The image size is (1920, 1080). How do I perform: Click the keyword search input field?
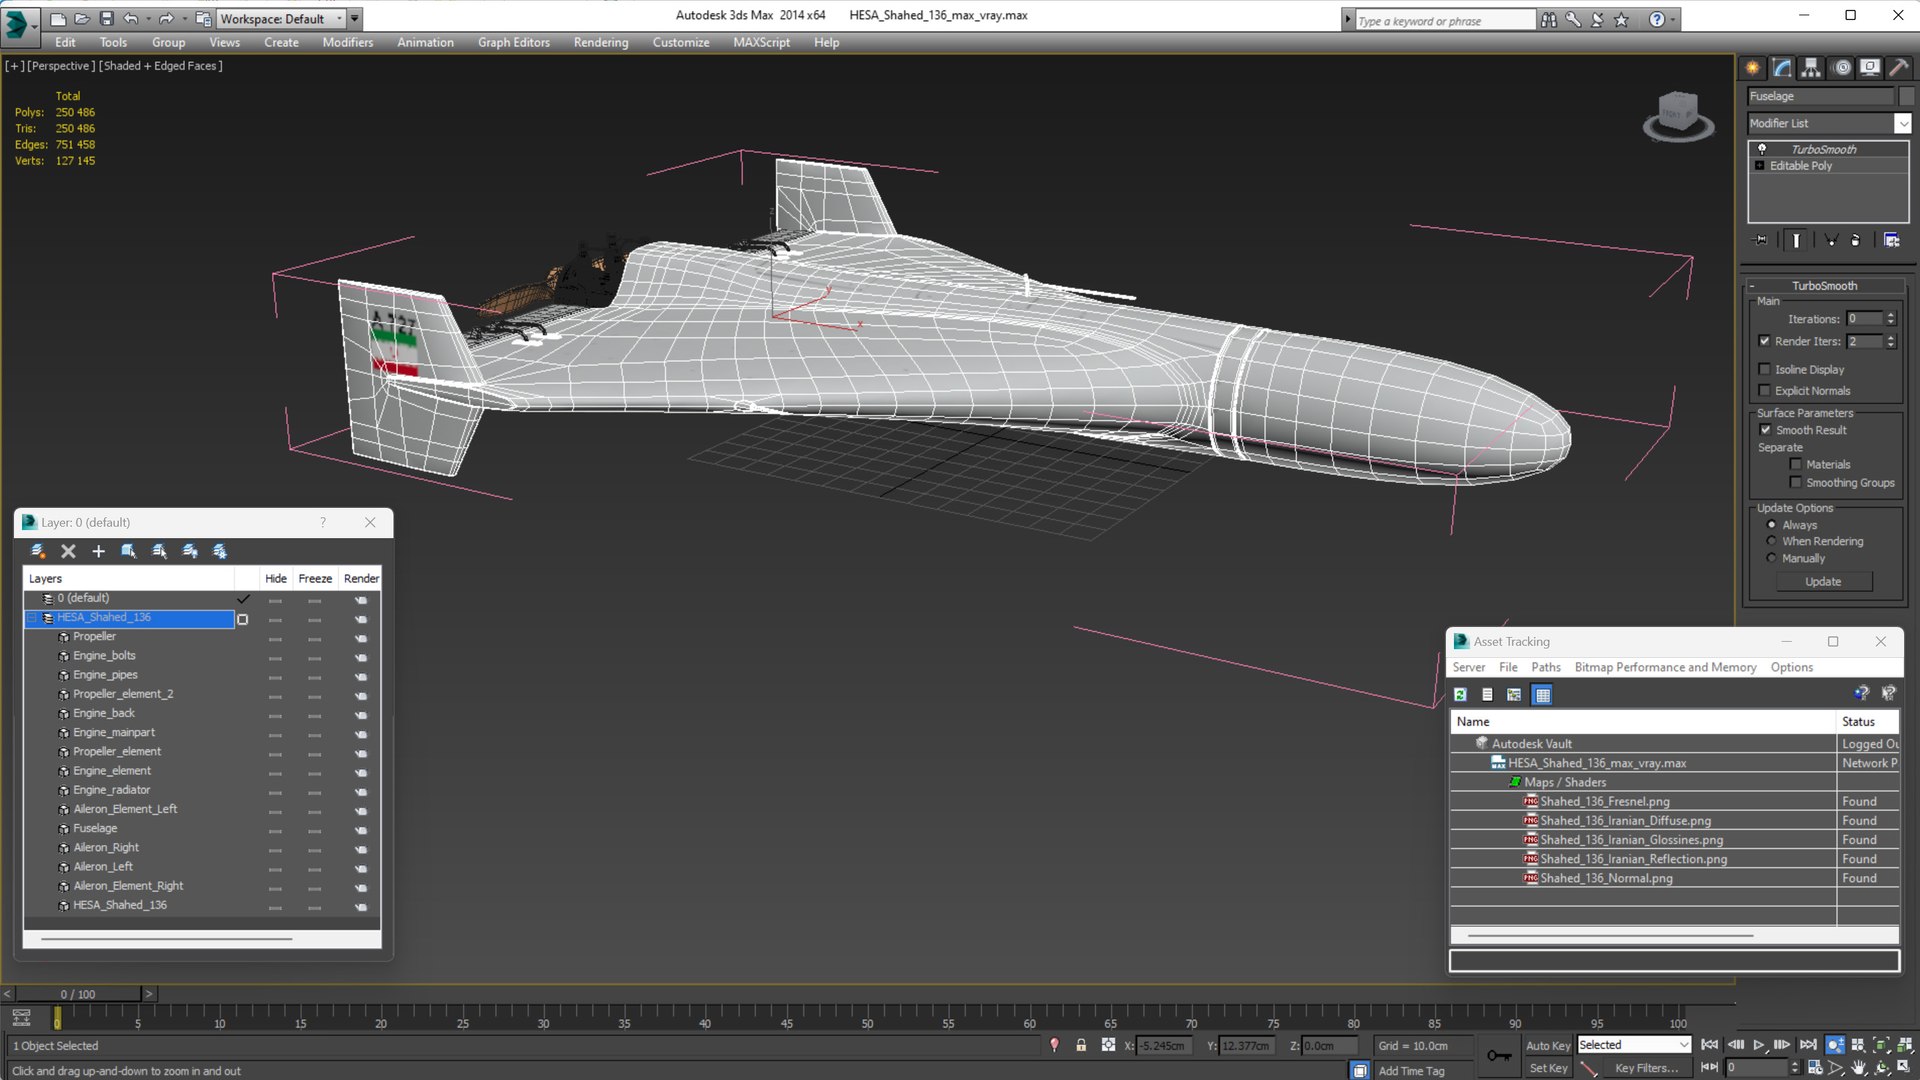click(1444, 20)
